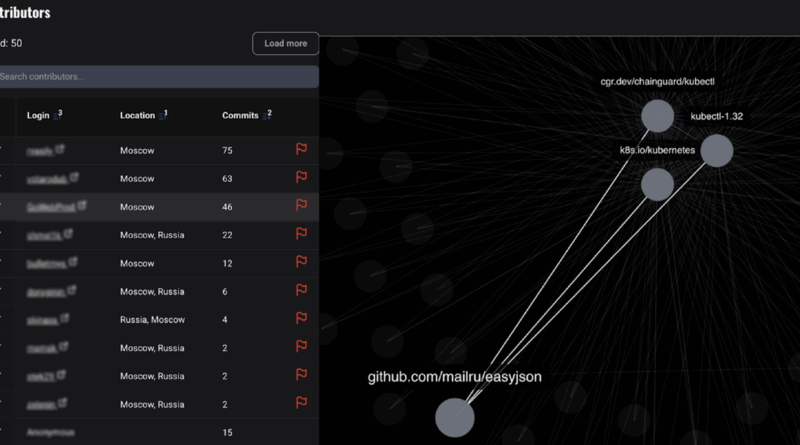Viewport: 800px width, 445px height.
Task: Select the cgr.dev/chainguard/kubectl graph node circle
Action: click(x=658, y=116)
